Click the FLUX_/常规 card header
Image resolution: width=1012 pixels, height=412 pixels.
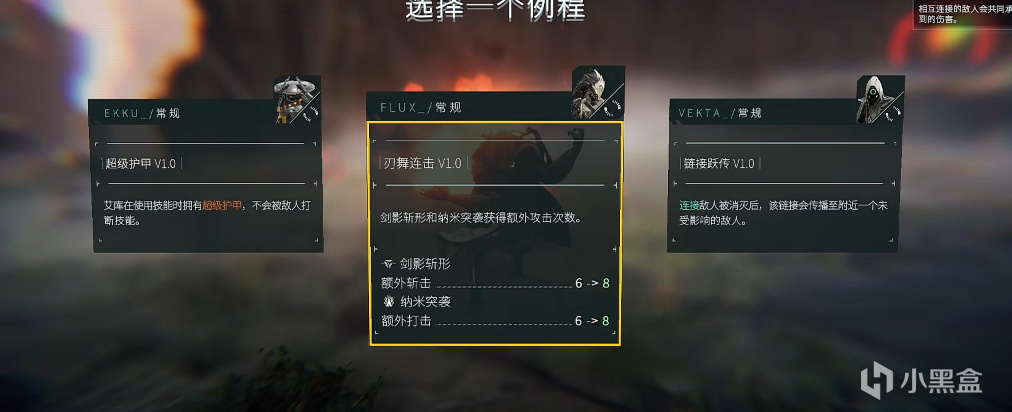[x=469, y=107]
